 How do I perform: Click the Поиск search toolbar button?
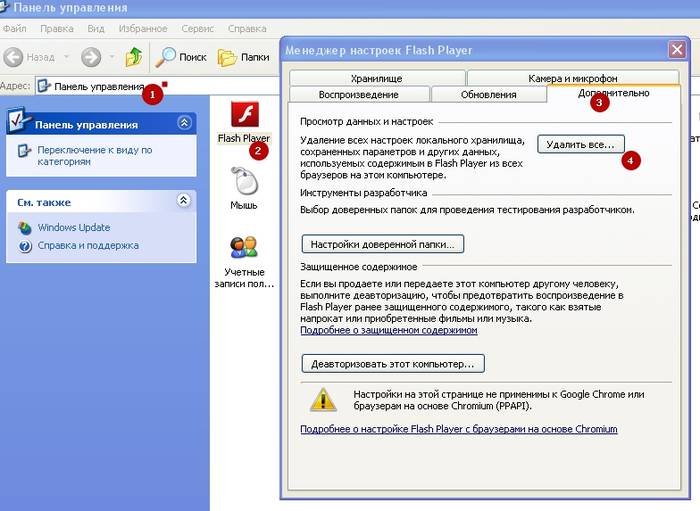click(181, 57)
